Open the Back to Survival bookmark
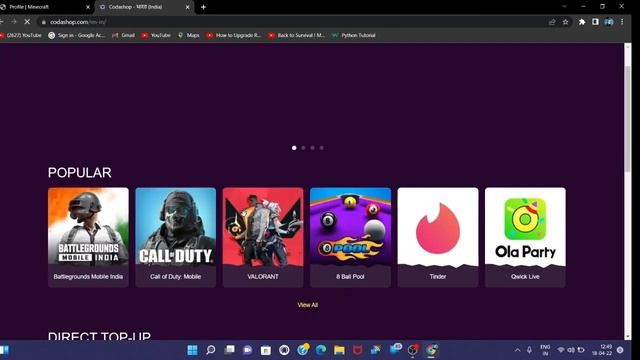Image resolution: width=640 pixels, height=360 pixels. point(297,36)
